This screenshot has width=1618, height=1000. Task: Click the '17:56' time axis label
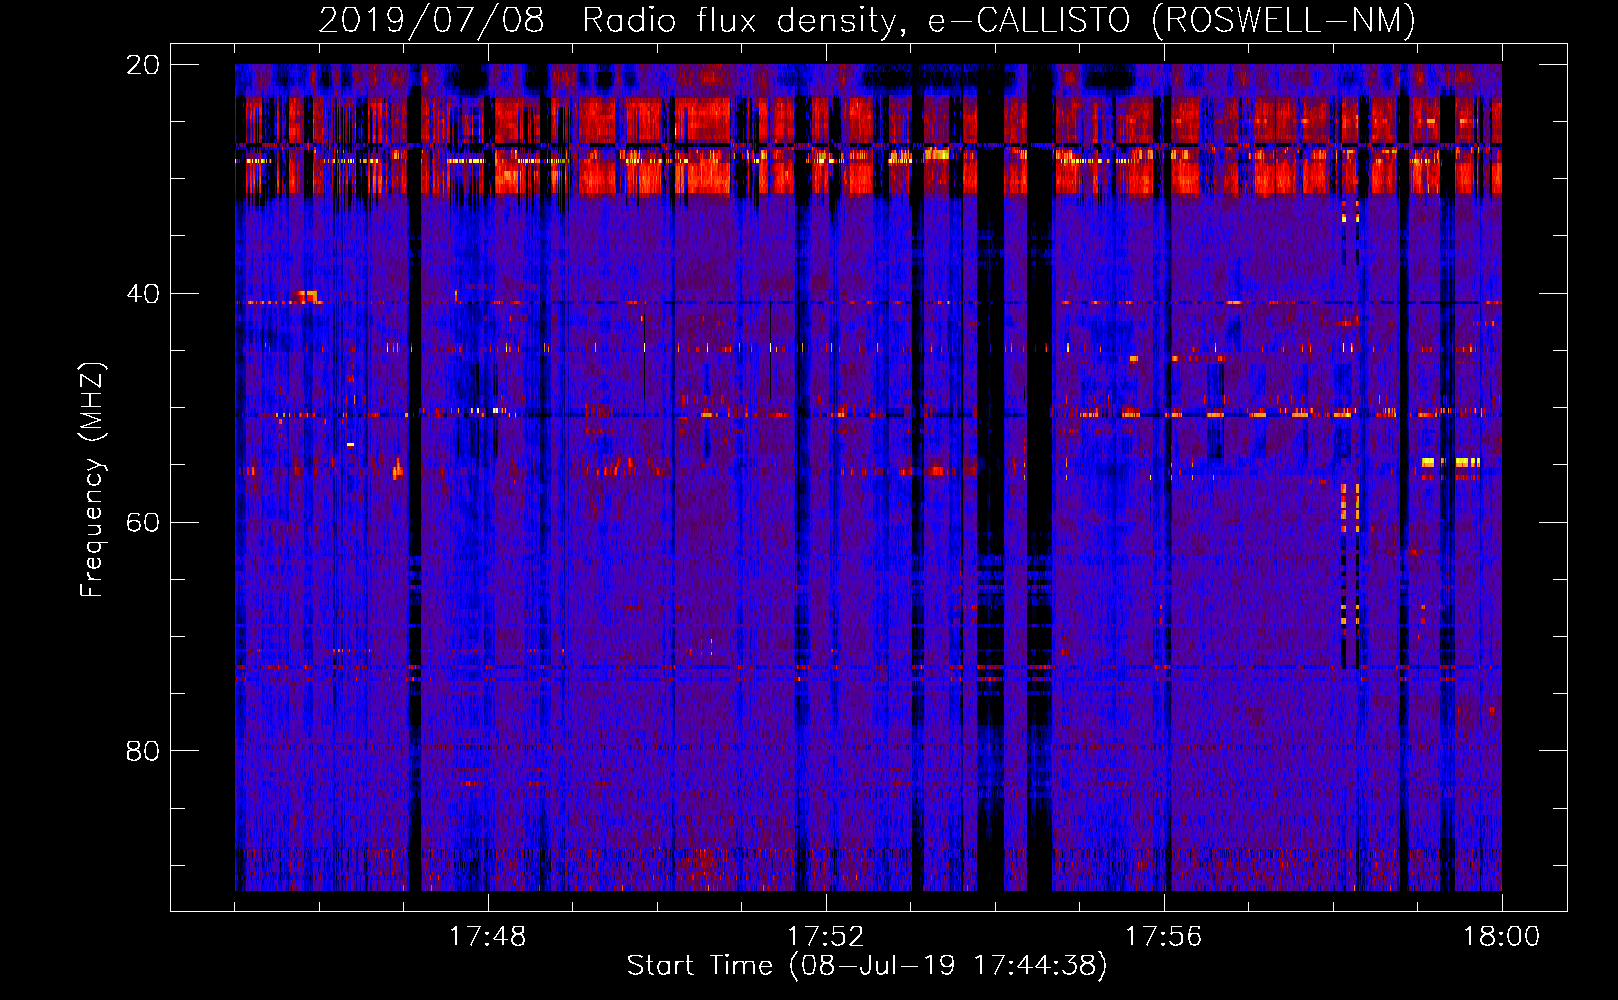[x=1164, y=937]
